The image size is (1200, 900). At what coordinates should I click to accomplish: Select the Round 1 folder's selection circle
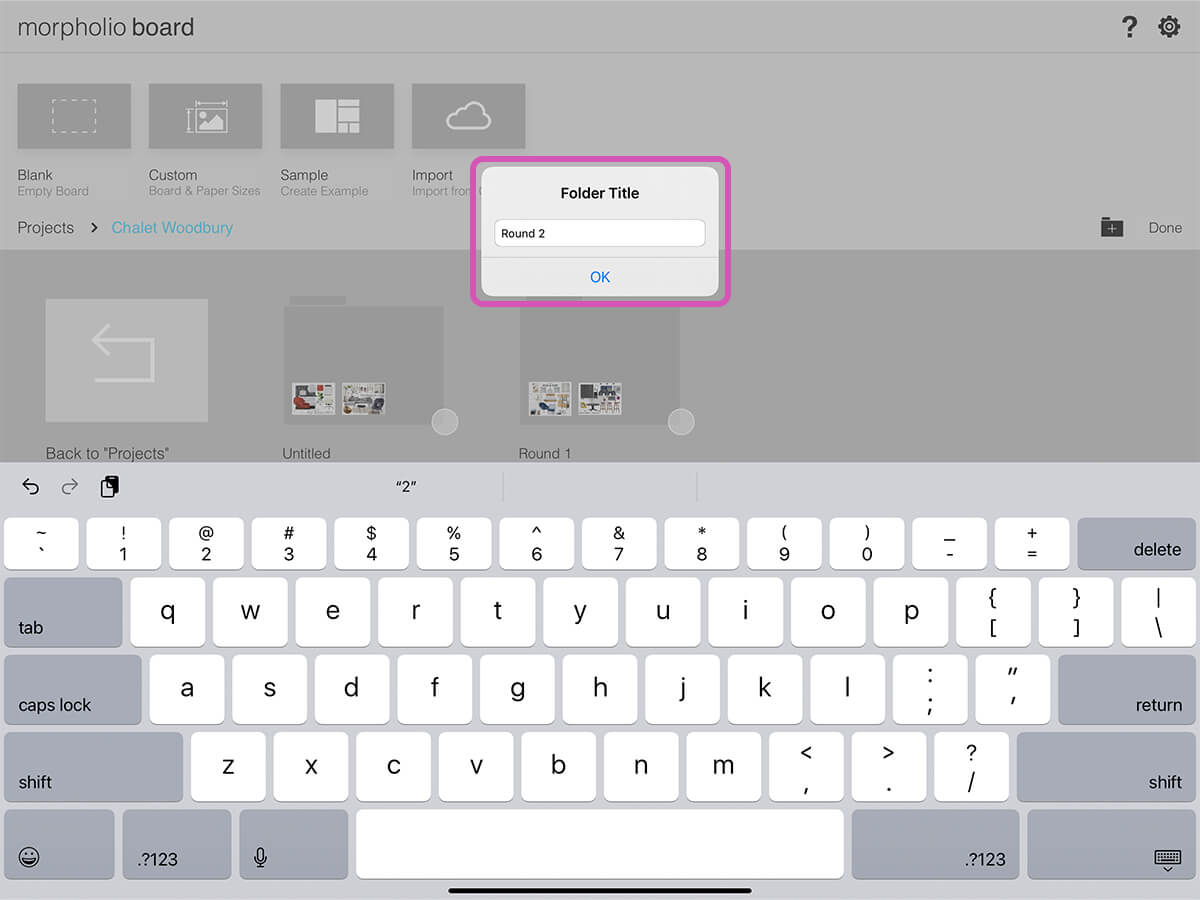tap(681, 421)
